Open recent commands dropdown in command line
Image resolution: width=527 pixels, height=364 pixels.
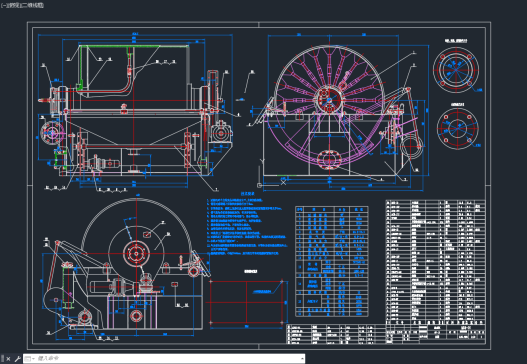pyautogui.click(x=30, y=359)
